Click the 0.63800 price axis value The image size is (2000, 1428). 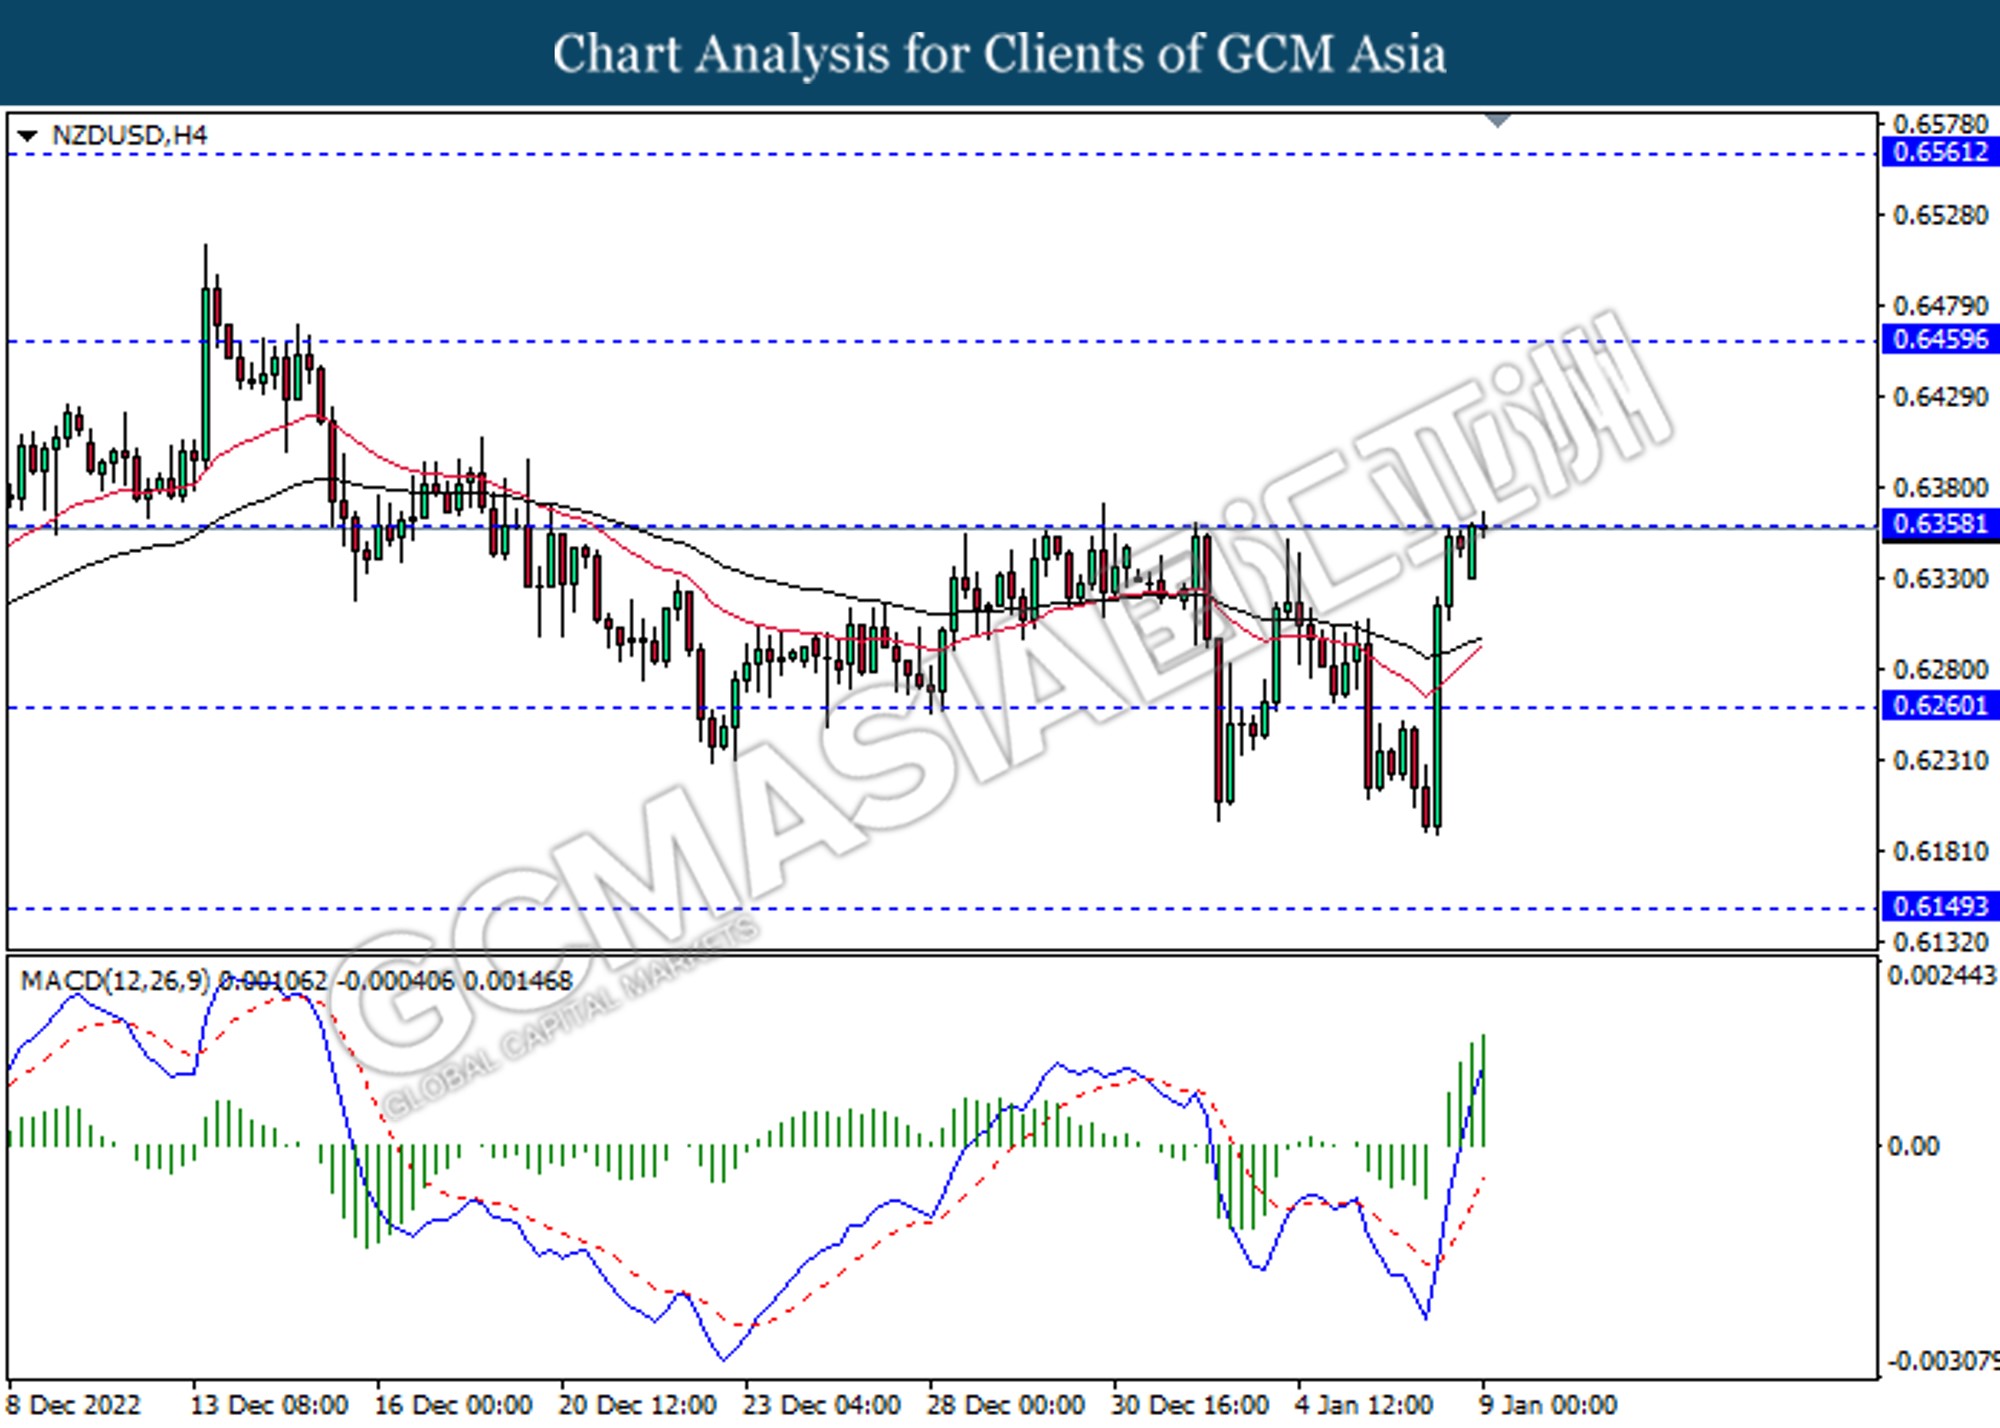[x=1941, y=488]
